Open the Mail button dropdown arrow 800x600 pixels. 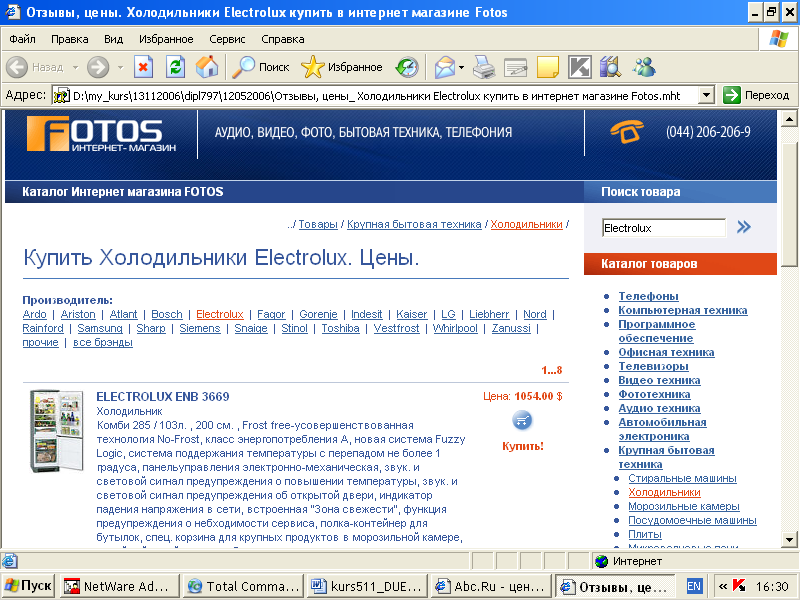tap(461, 67)
